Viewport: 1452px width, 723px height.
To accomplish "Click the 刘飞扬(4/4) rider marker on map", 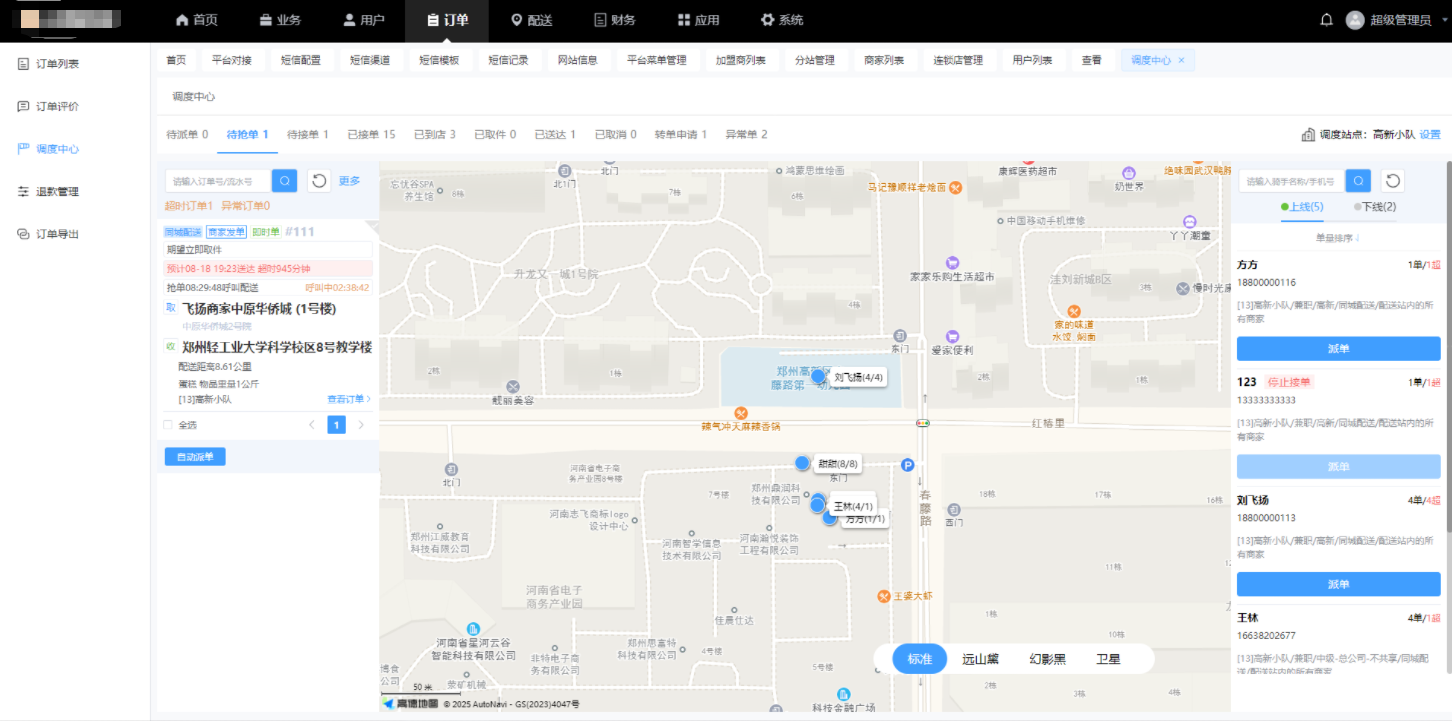I will (818, 377).
